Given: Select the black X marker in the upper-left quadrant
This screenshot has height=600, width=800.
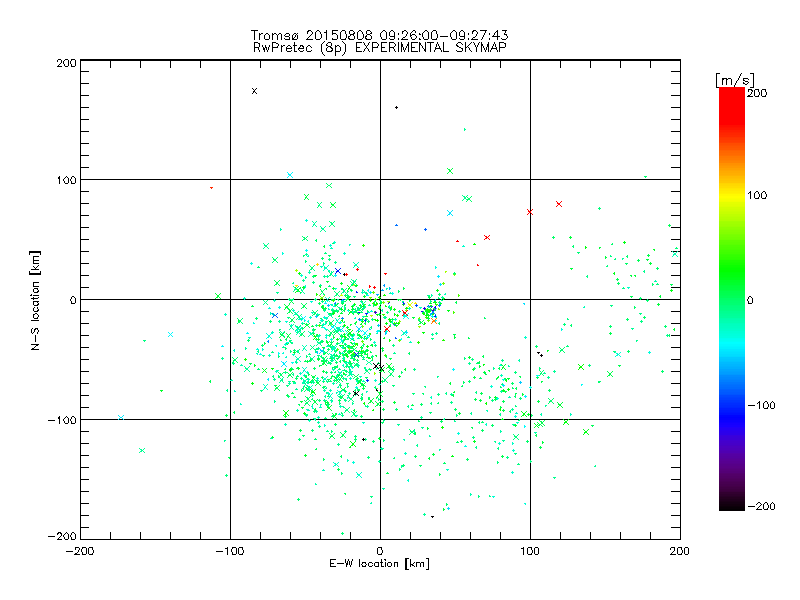Looking at the screenshot, I should [255, 91].
